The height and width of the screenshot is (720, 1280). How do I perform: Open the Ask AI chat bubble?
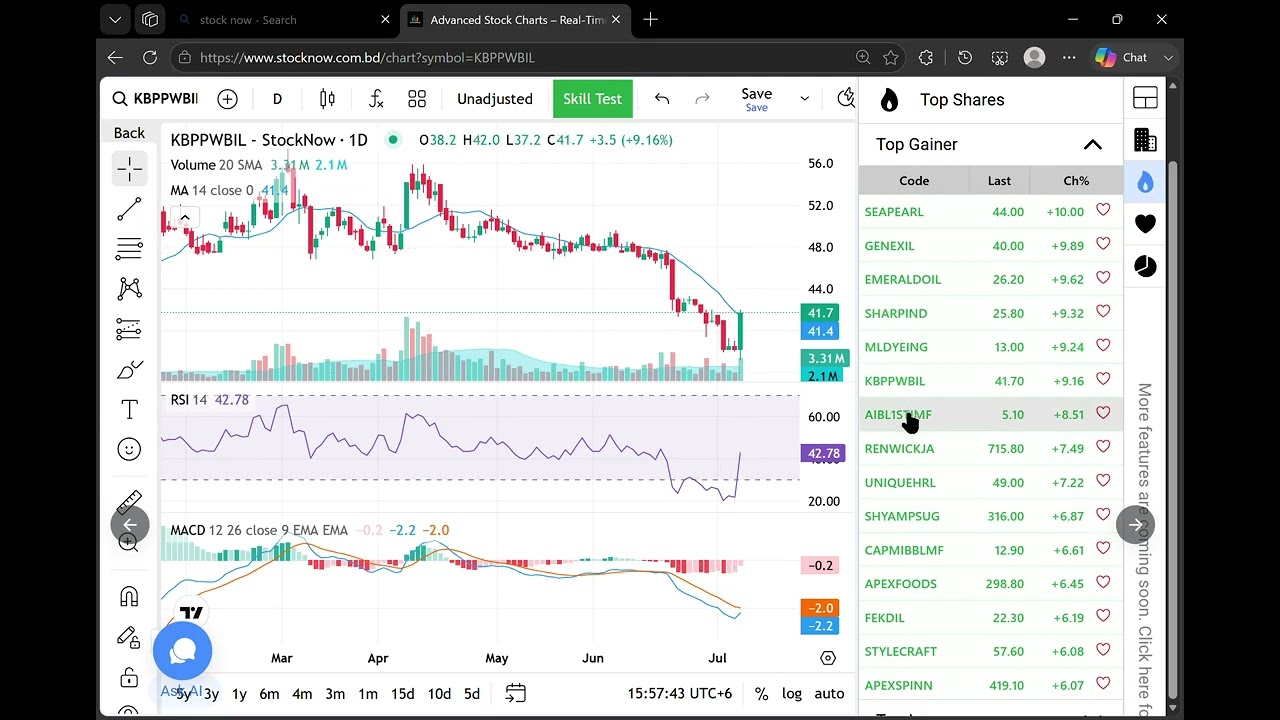(183, 651)
